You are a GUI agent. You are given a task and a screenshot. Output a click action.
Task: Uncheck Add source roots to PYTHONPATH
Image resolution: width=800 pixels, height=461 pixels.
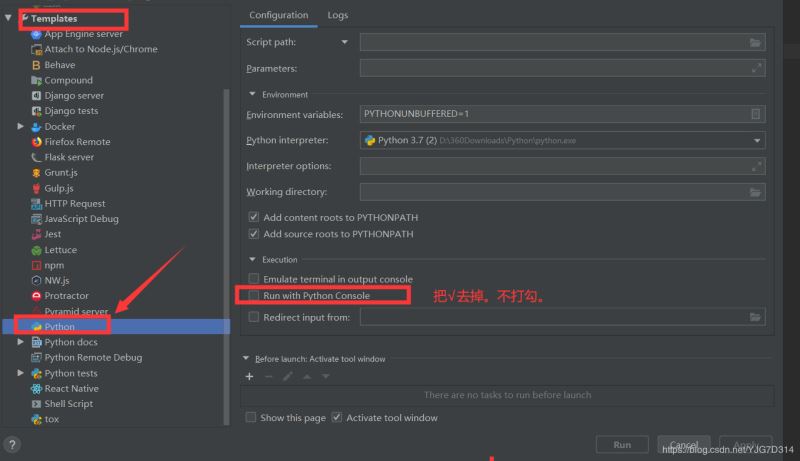pyautogui.click(x=254, y=234)
